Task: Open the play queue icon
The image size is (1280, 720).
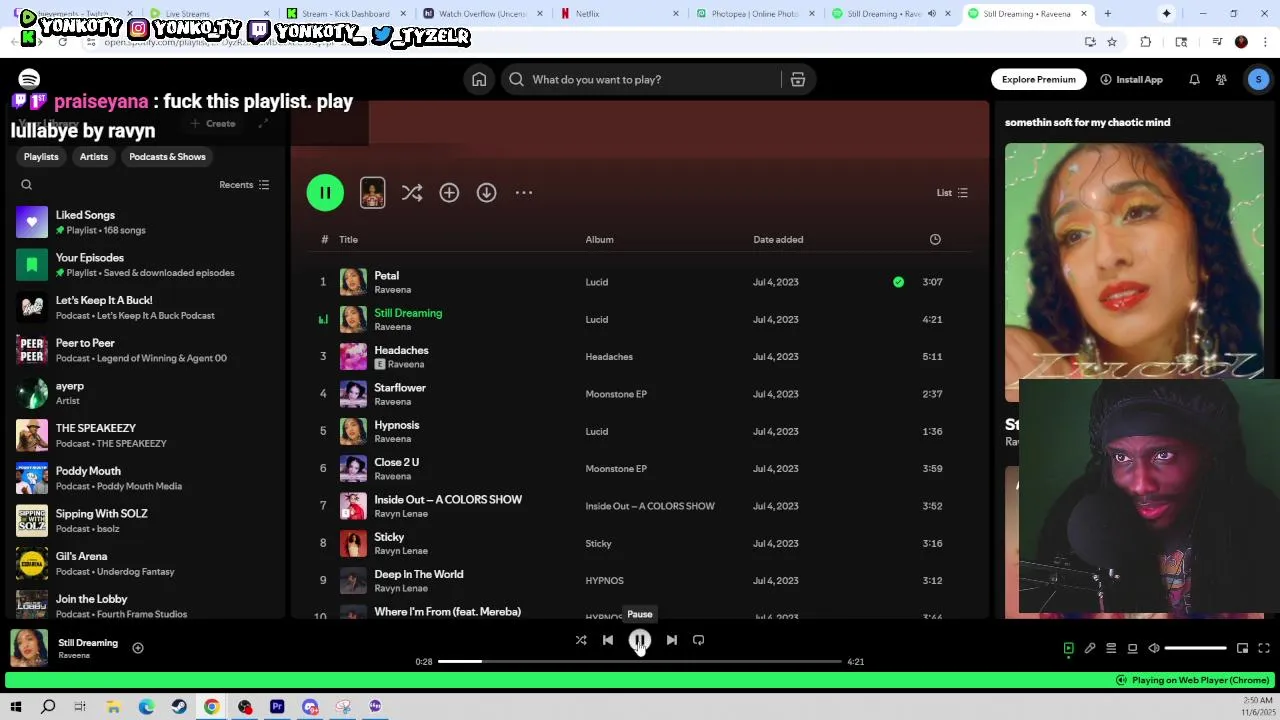Action: [1111, 648]
